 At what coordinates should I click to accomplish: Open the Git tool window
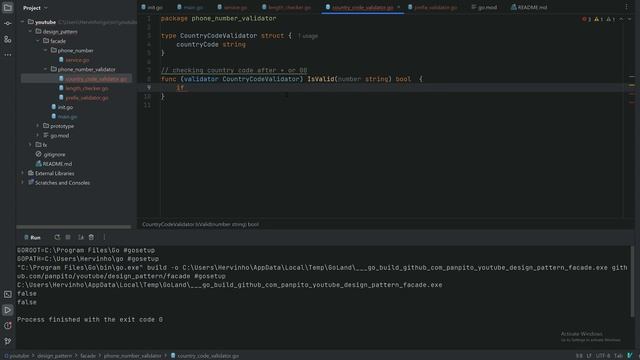8,341
